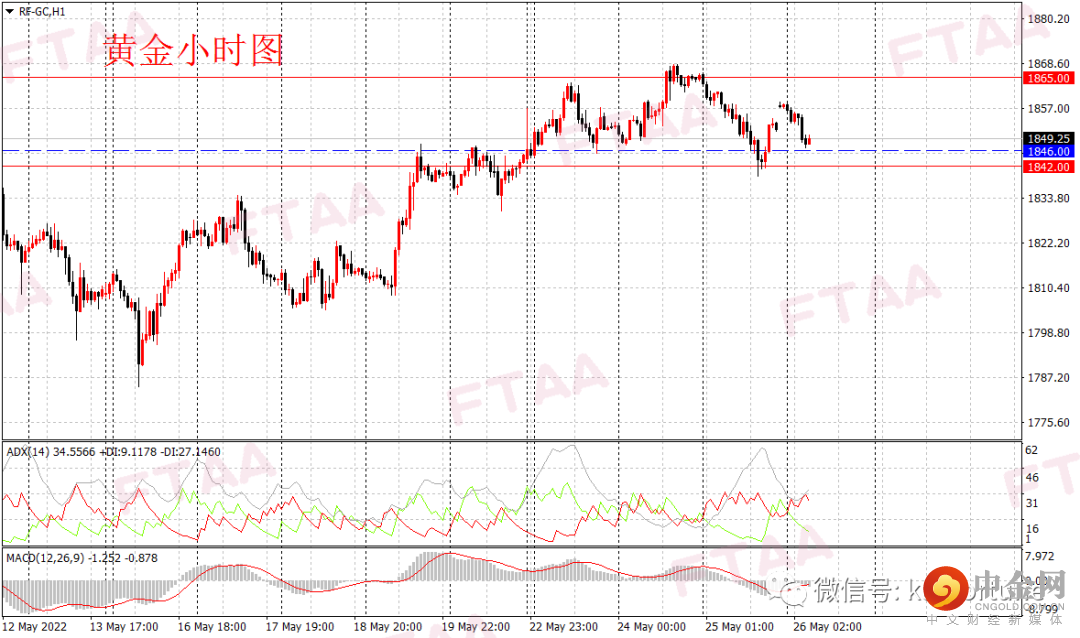The width and height of the screenshot is (1080, 638).
Task: Click the 1822.20 price axis value
Action: tap(1048, 243)
